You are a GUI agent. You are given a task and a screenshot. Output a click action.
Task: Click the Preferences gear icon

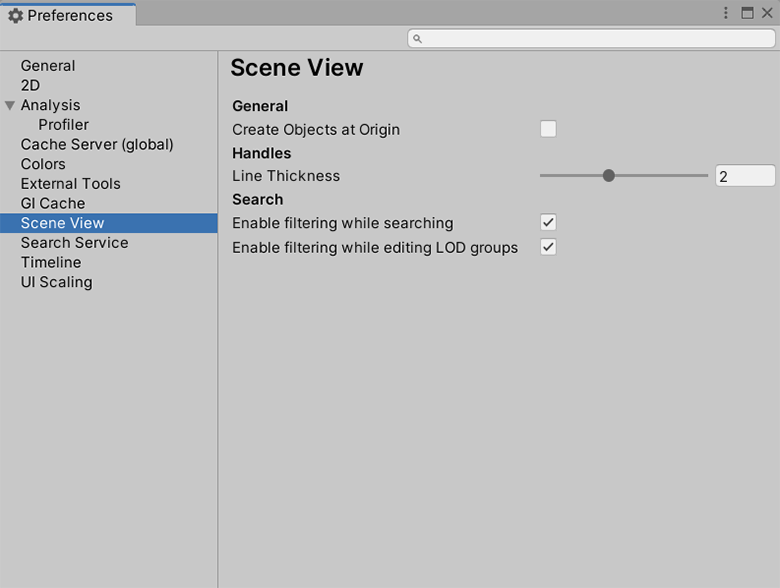[x=15, y=16]
